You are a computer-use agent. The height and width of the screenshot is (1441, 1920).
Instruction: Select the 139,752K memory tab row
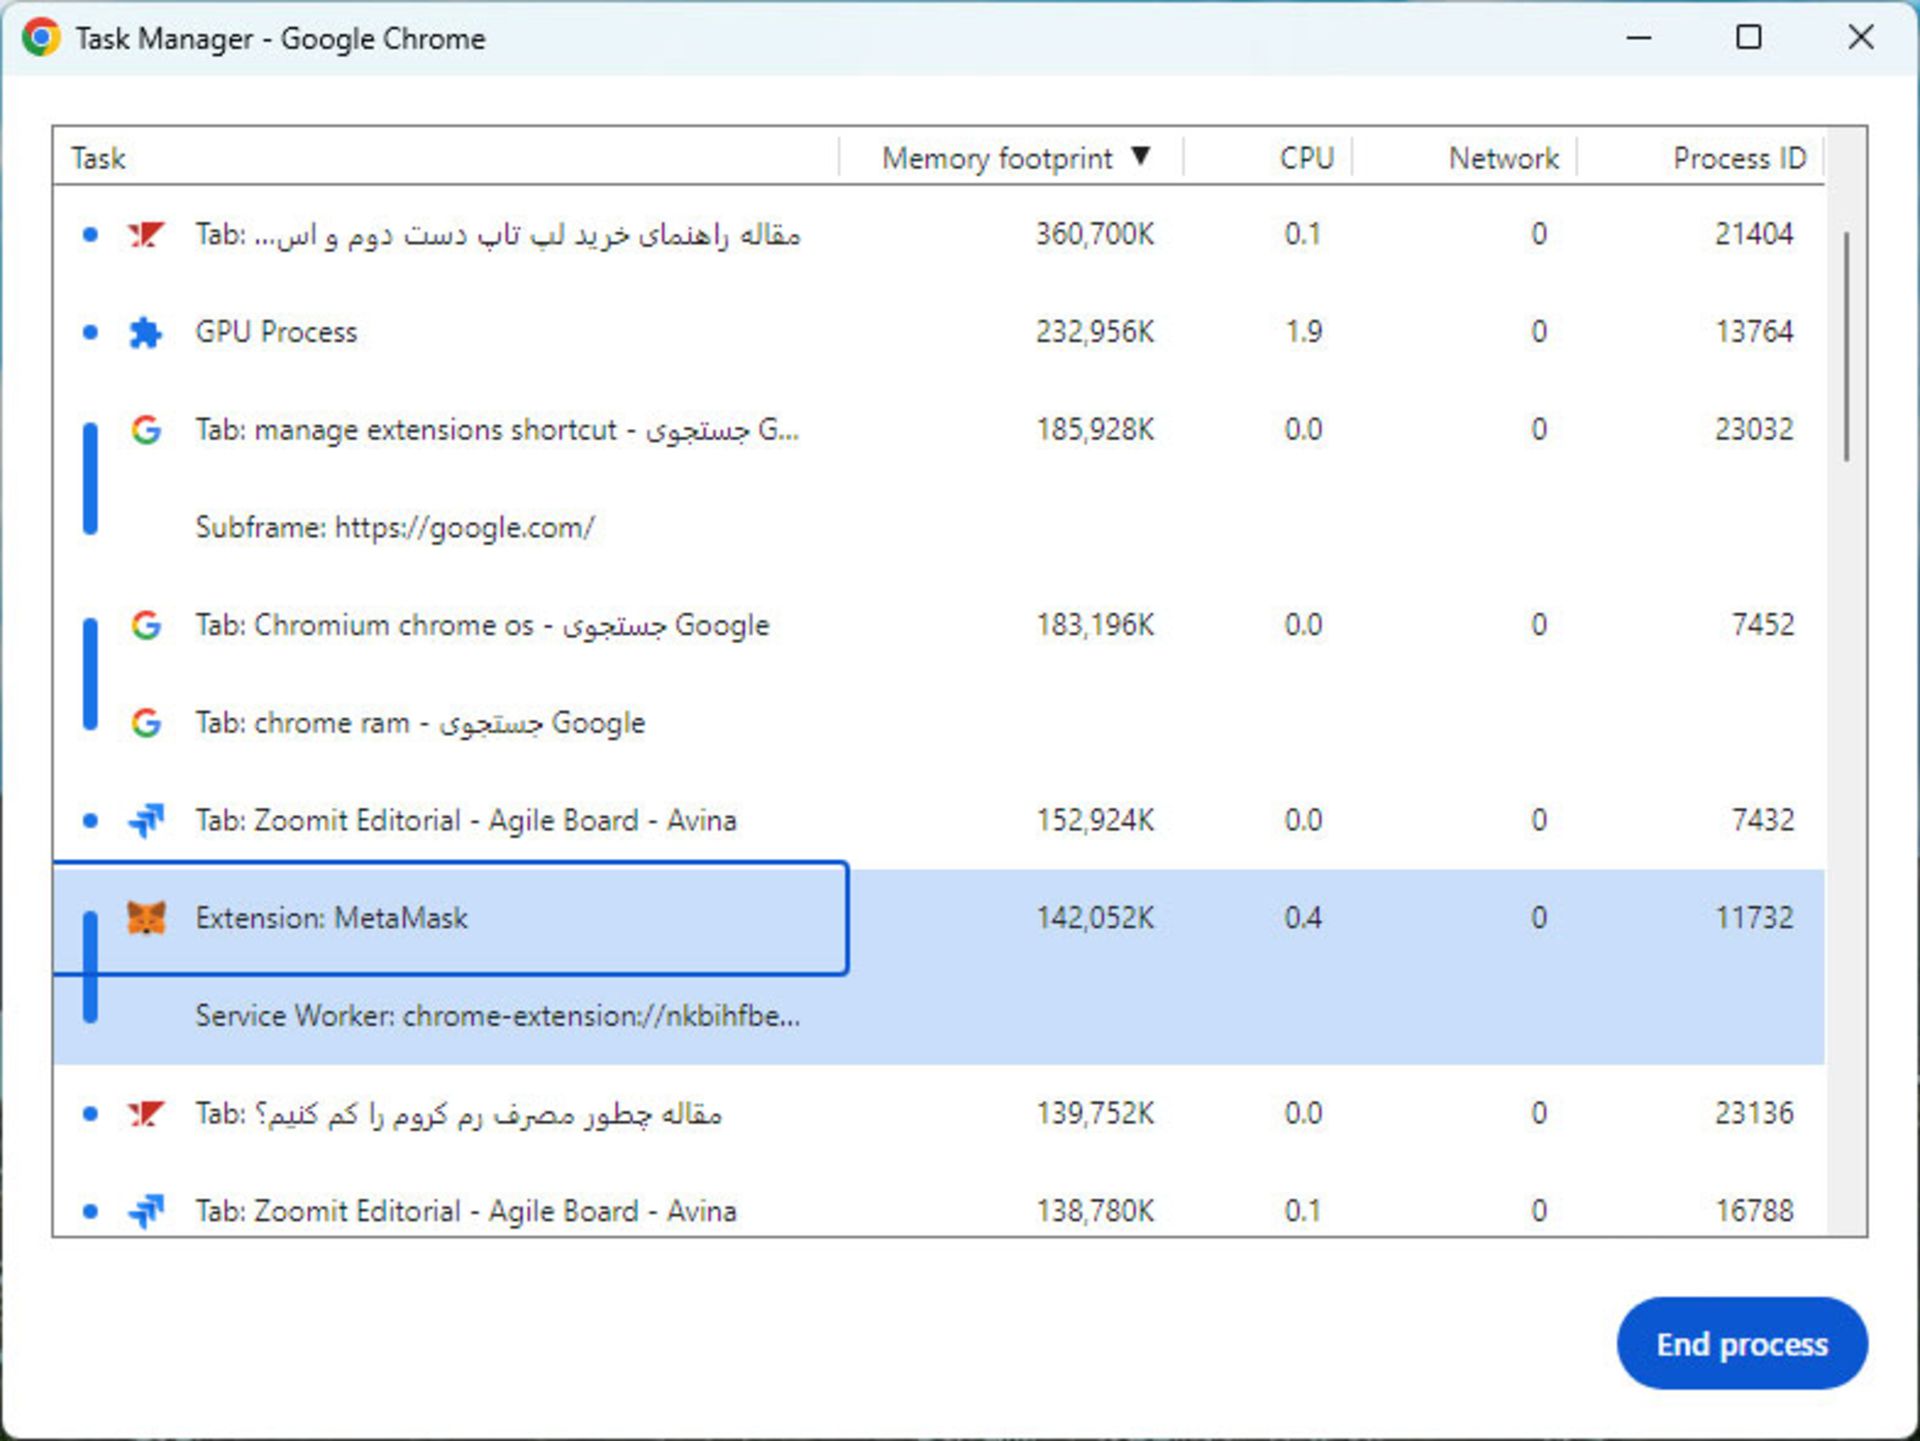(1094, 1114)
